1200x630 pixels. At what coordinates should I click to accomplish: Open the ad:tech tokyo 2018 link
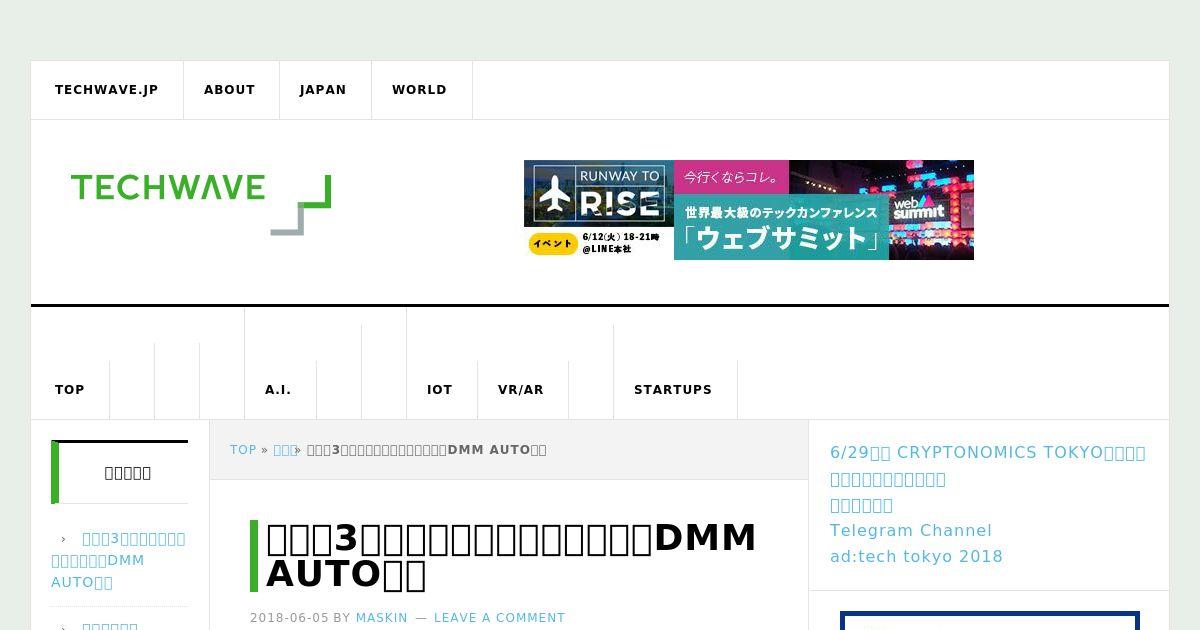click(x=916, y=557)
